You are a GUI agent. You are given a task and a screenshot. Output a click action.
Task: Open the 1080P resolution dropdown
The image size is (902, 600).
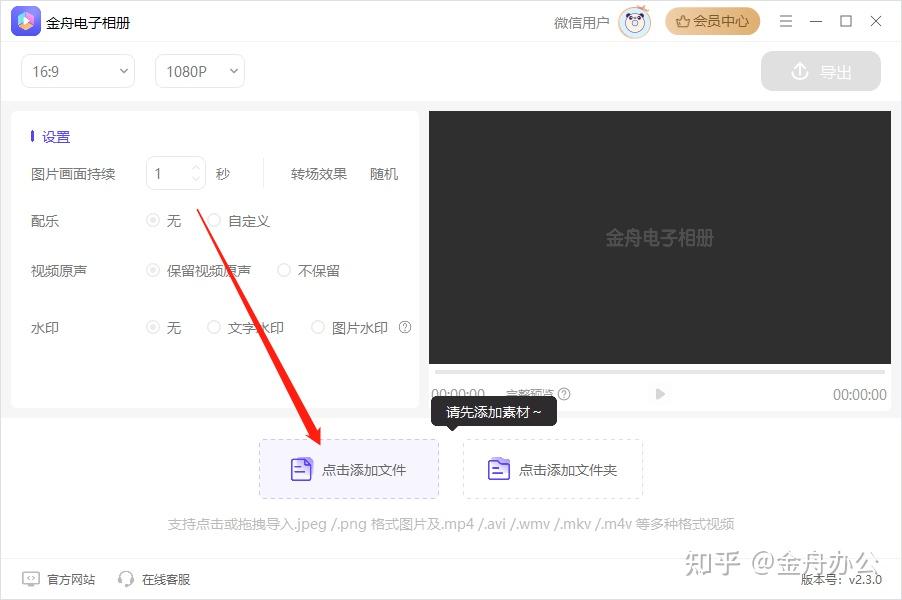click(199, 71)
